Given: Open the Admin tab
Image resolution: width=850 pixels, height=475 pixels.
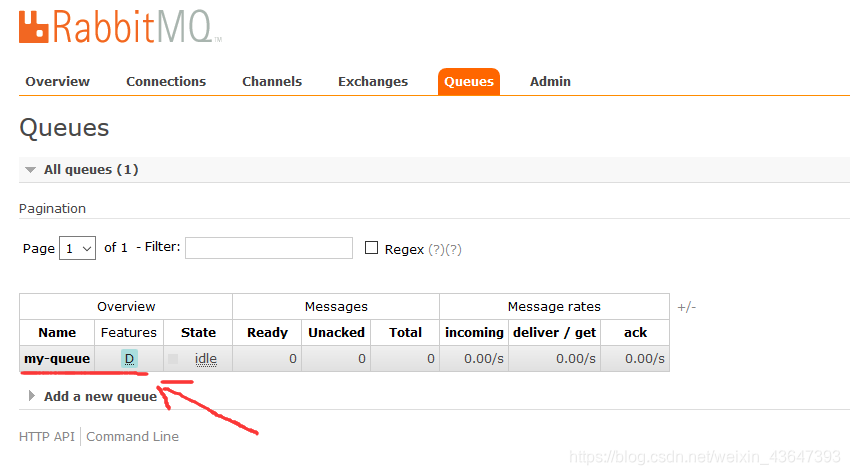Looking at the screenshot, I should 550,81.
